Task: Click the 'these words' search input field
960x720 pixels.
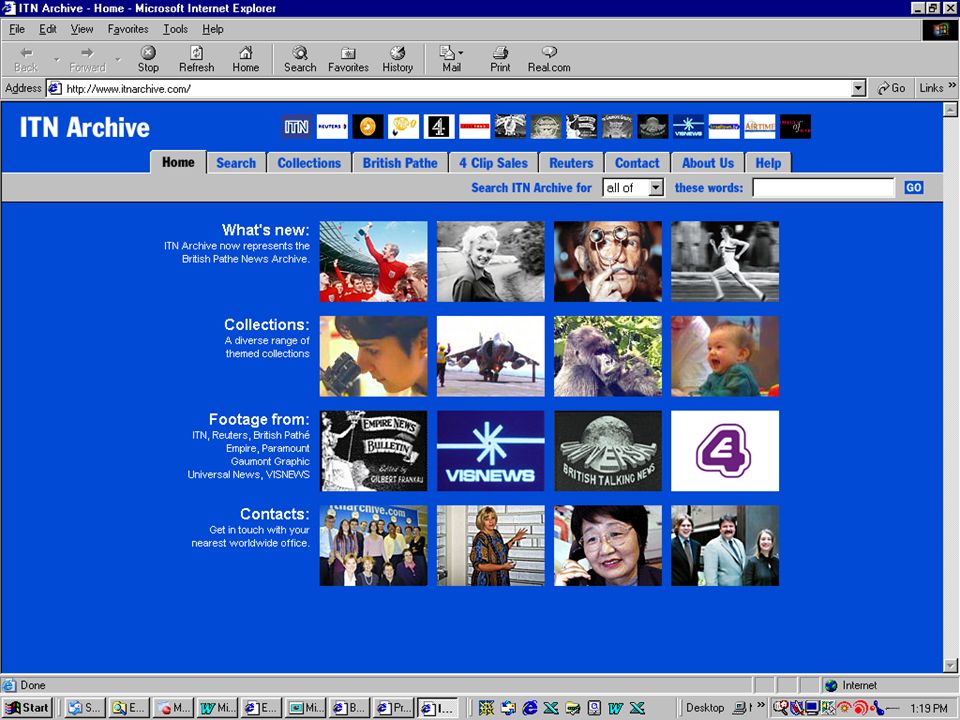Action: click(x=823, y=187)
